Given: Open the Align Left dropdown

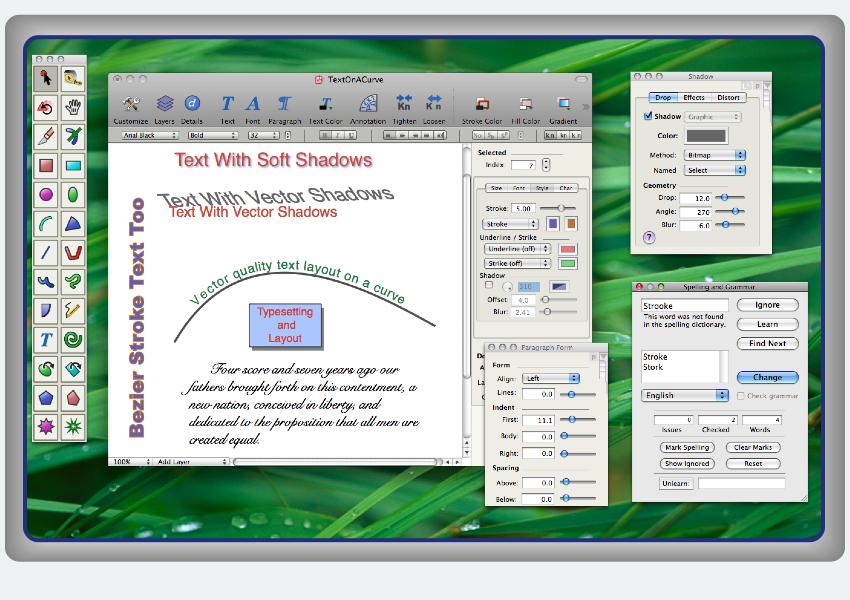Looking at the screenshot, I should tap(551, 378).
